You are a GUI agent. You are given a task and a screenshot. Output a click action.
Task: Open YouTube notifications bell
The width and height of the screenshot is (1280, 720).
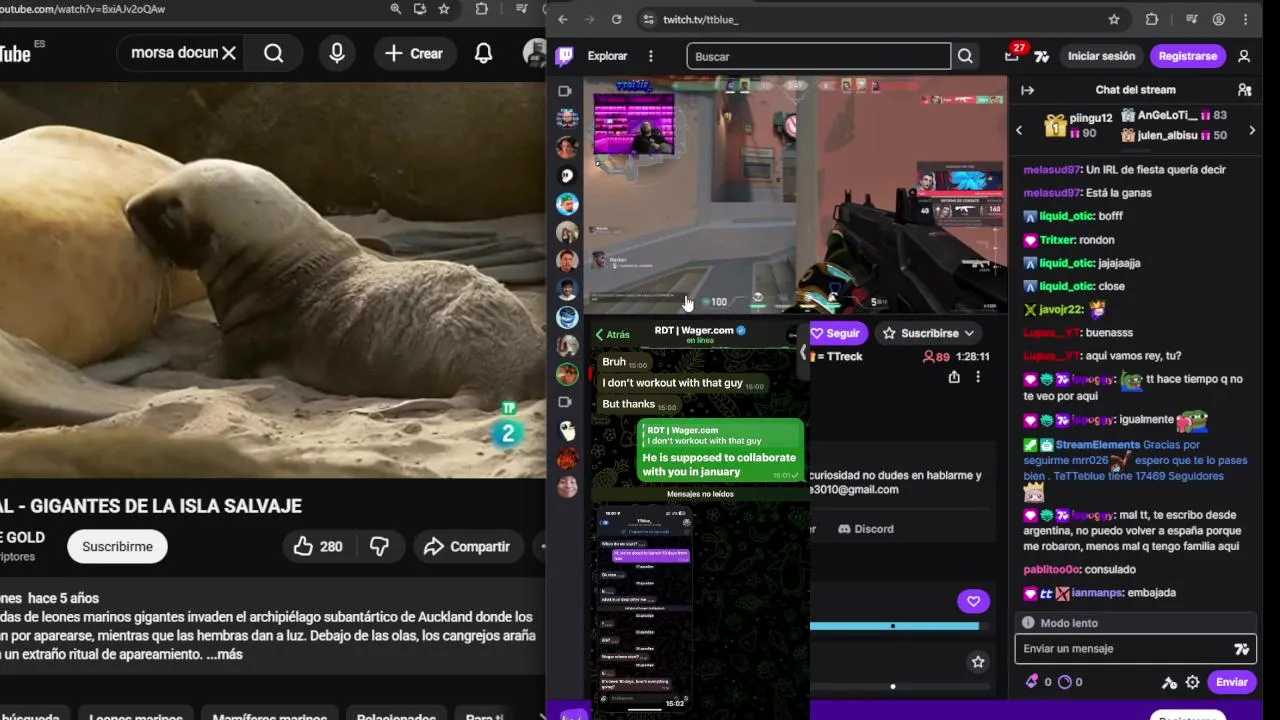(483, 53)
